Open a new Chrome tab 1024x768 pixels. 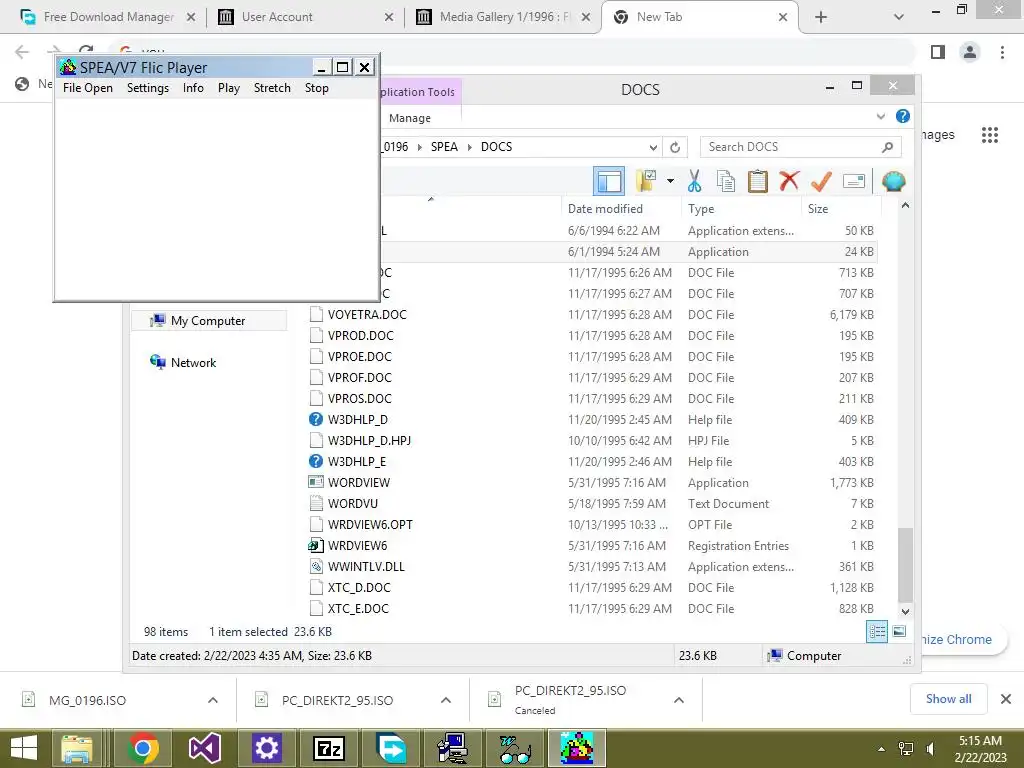(x=821, y=17)
